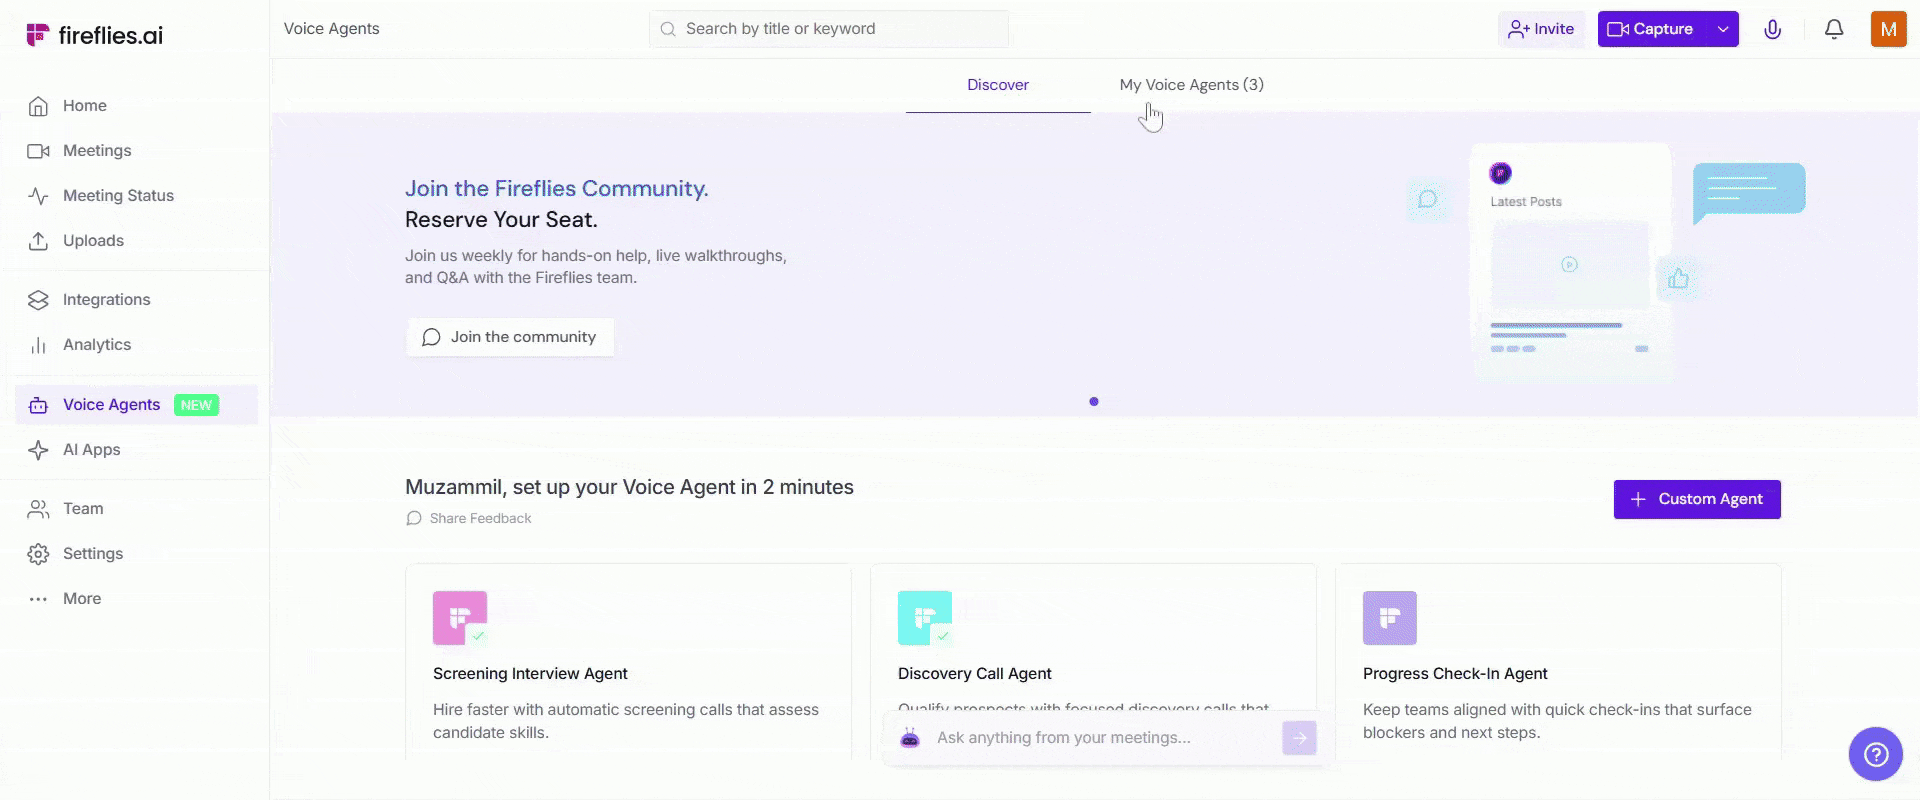Open the M user profile avatar
Screen dimensions: 1920x800
pyautogui.click(x=1888, y=29)
